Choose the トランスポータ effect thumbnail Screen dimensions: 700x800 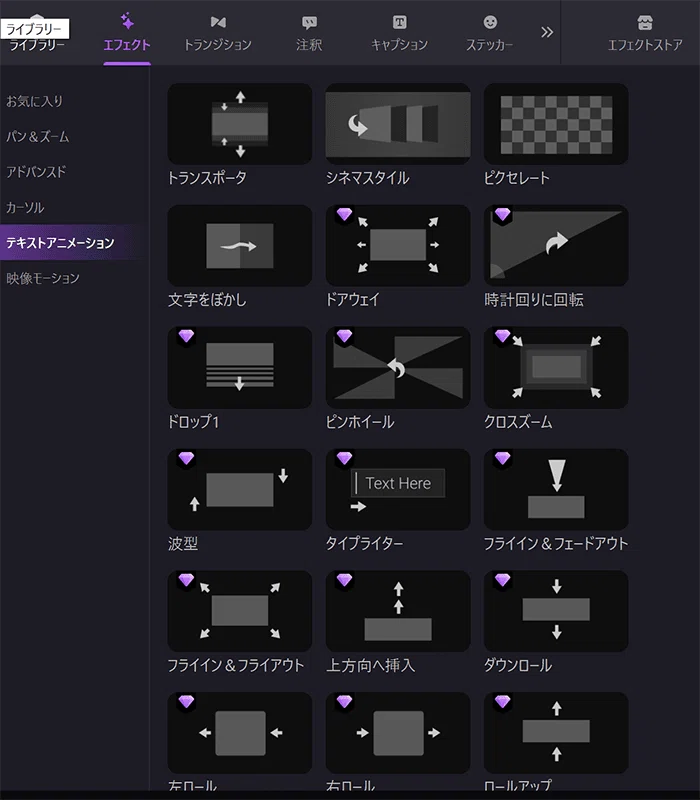pos(240,124)
